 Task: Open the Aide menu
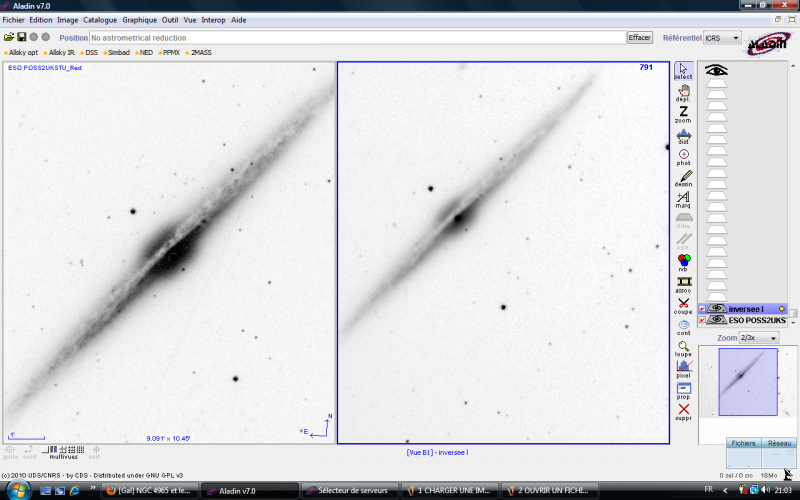(x=239, y=20)
